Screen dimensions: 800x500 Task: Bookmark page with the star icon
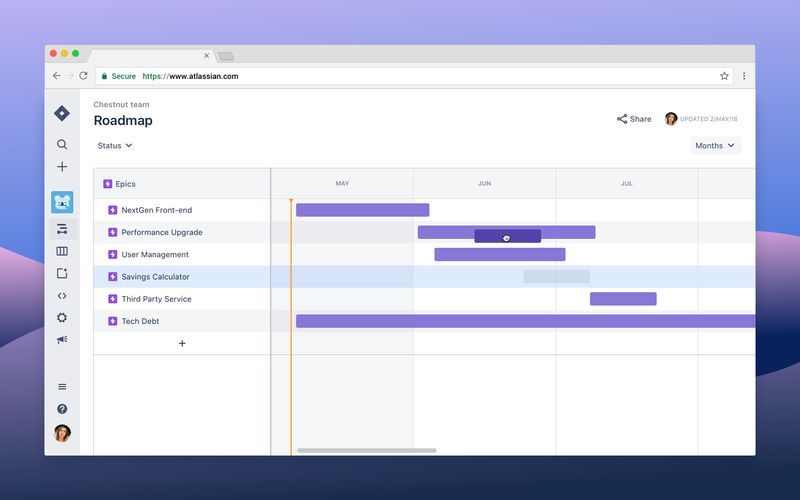(x=724, y=76)
